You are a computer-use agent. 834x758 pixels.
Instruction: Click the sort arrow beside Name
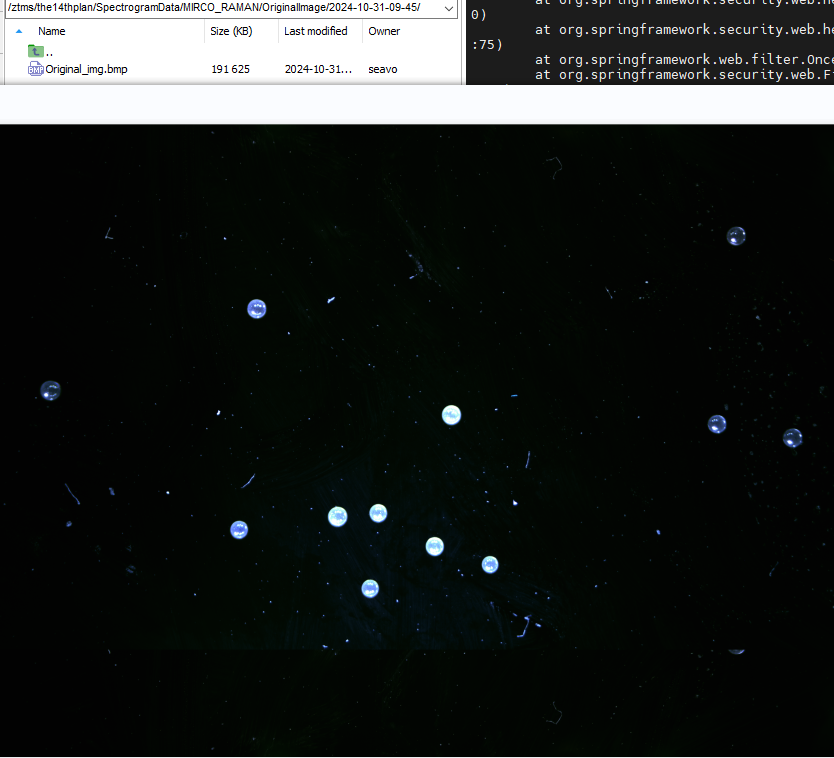point(19,31)
